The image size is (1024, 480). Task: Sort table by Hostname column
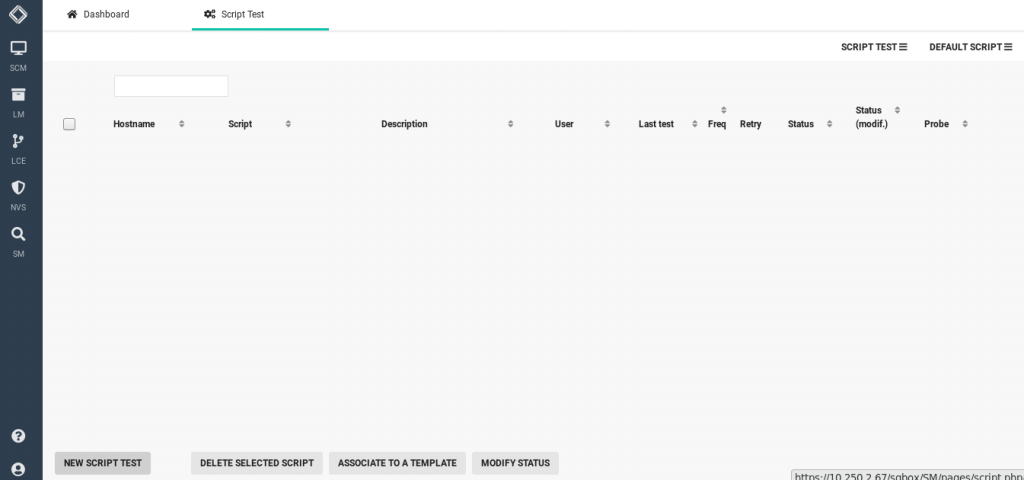click(134, 124)
